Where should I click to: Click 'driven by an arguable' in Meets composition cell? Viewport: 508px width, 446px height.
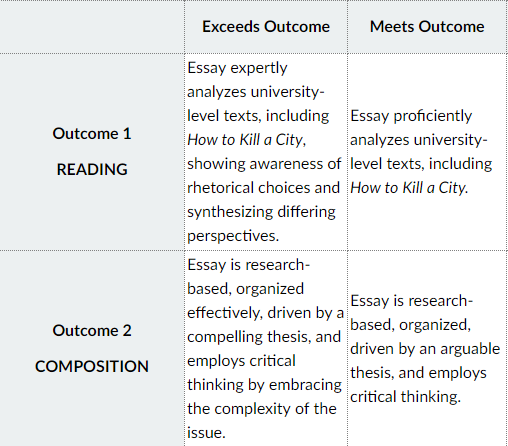[425, 349]
